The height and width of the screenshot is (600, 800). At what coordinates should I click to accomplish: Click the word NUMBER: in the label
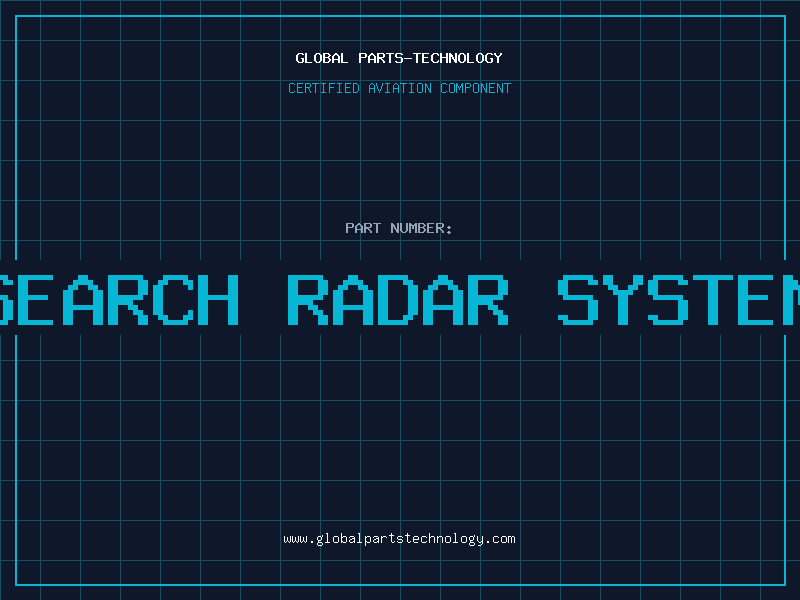[x=421, y=228]
